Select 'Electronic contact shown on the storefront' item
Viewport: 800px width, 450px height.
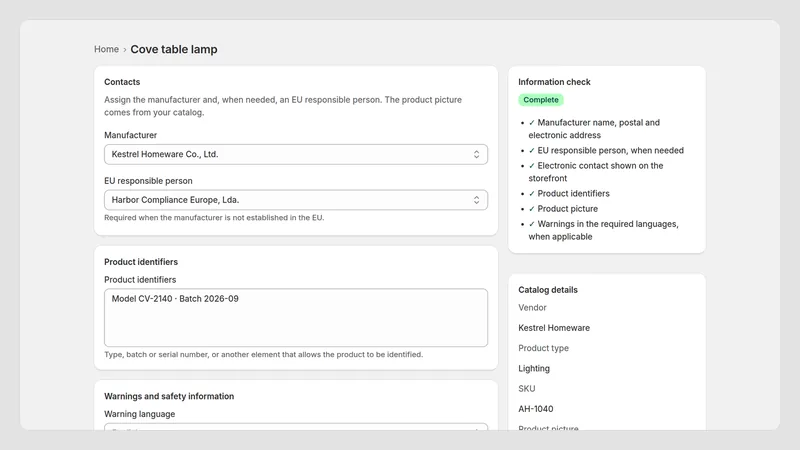tap(596, 172)
